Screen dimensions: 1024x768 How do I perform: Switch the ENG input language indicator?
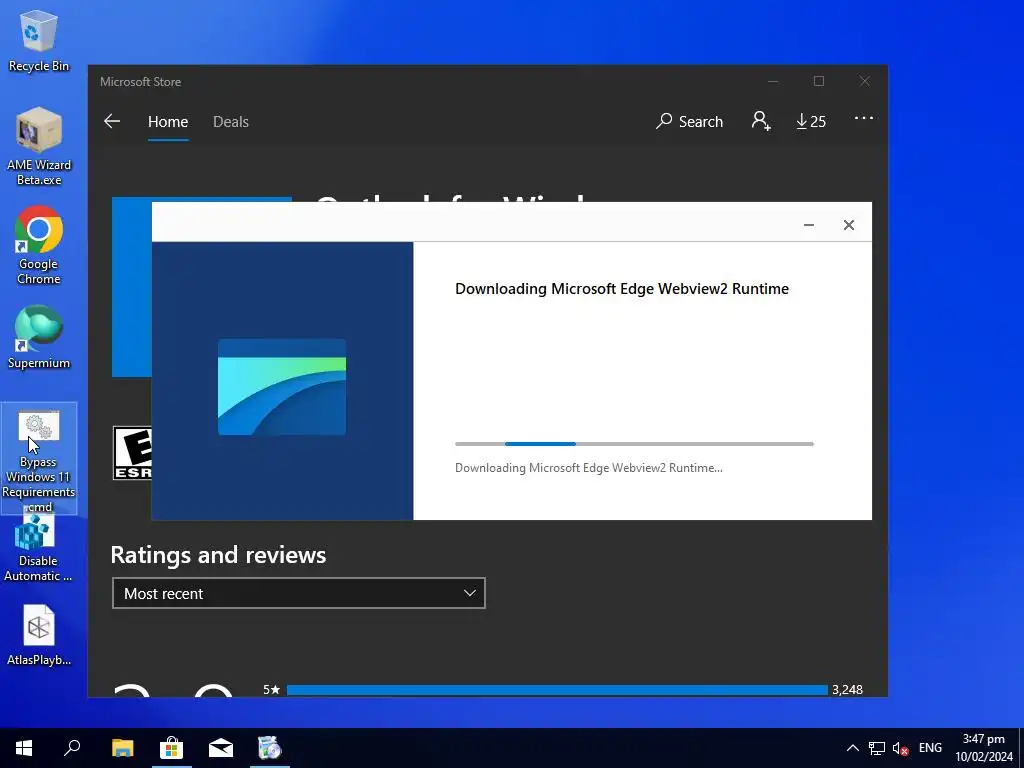pos(930,748)
